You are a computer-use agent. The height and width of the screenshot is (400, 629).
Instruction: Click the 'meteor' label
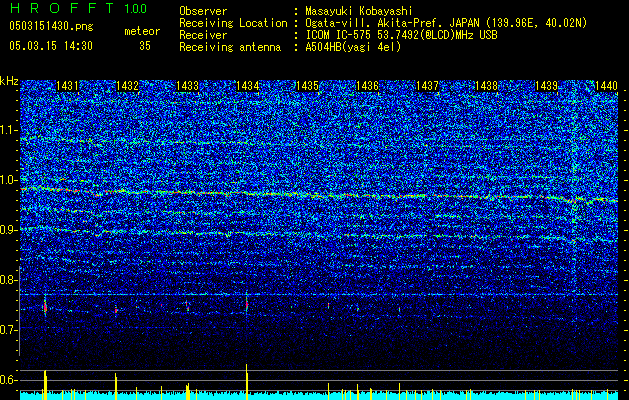[x=142, y=31]
